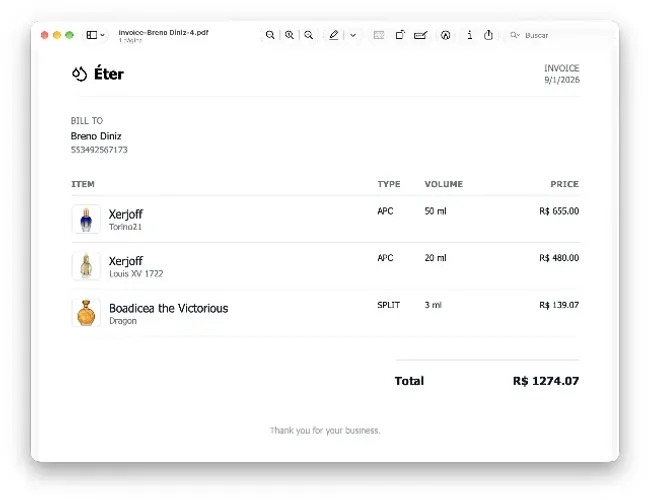649x500 pixels.
Task: Select the highlight pen tool
Action: click(x=334, y=35)
